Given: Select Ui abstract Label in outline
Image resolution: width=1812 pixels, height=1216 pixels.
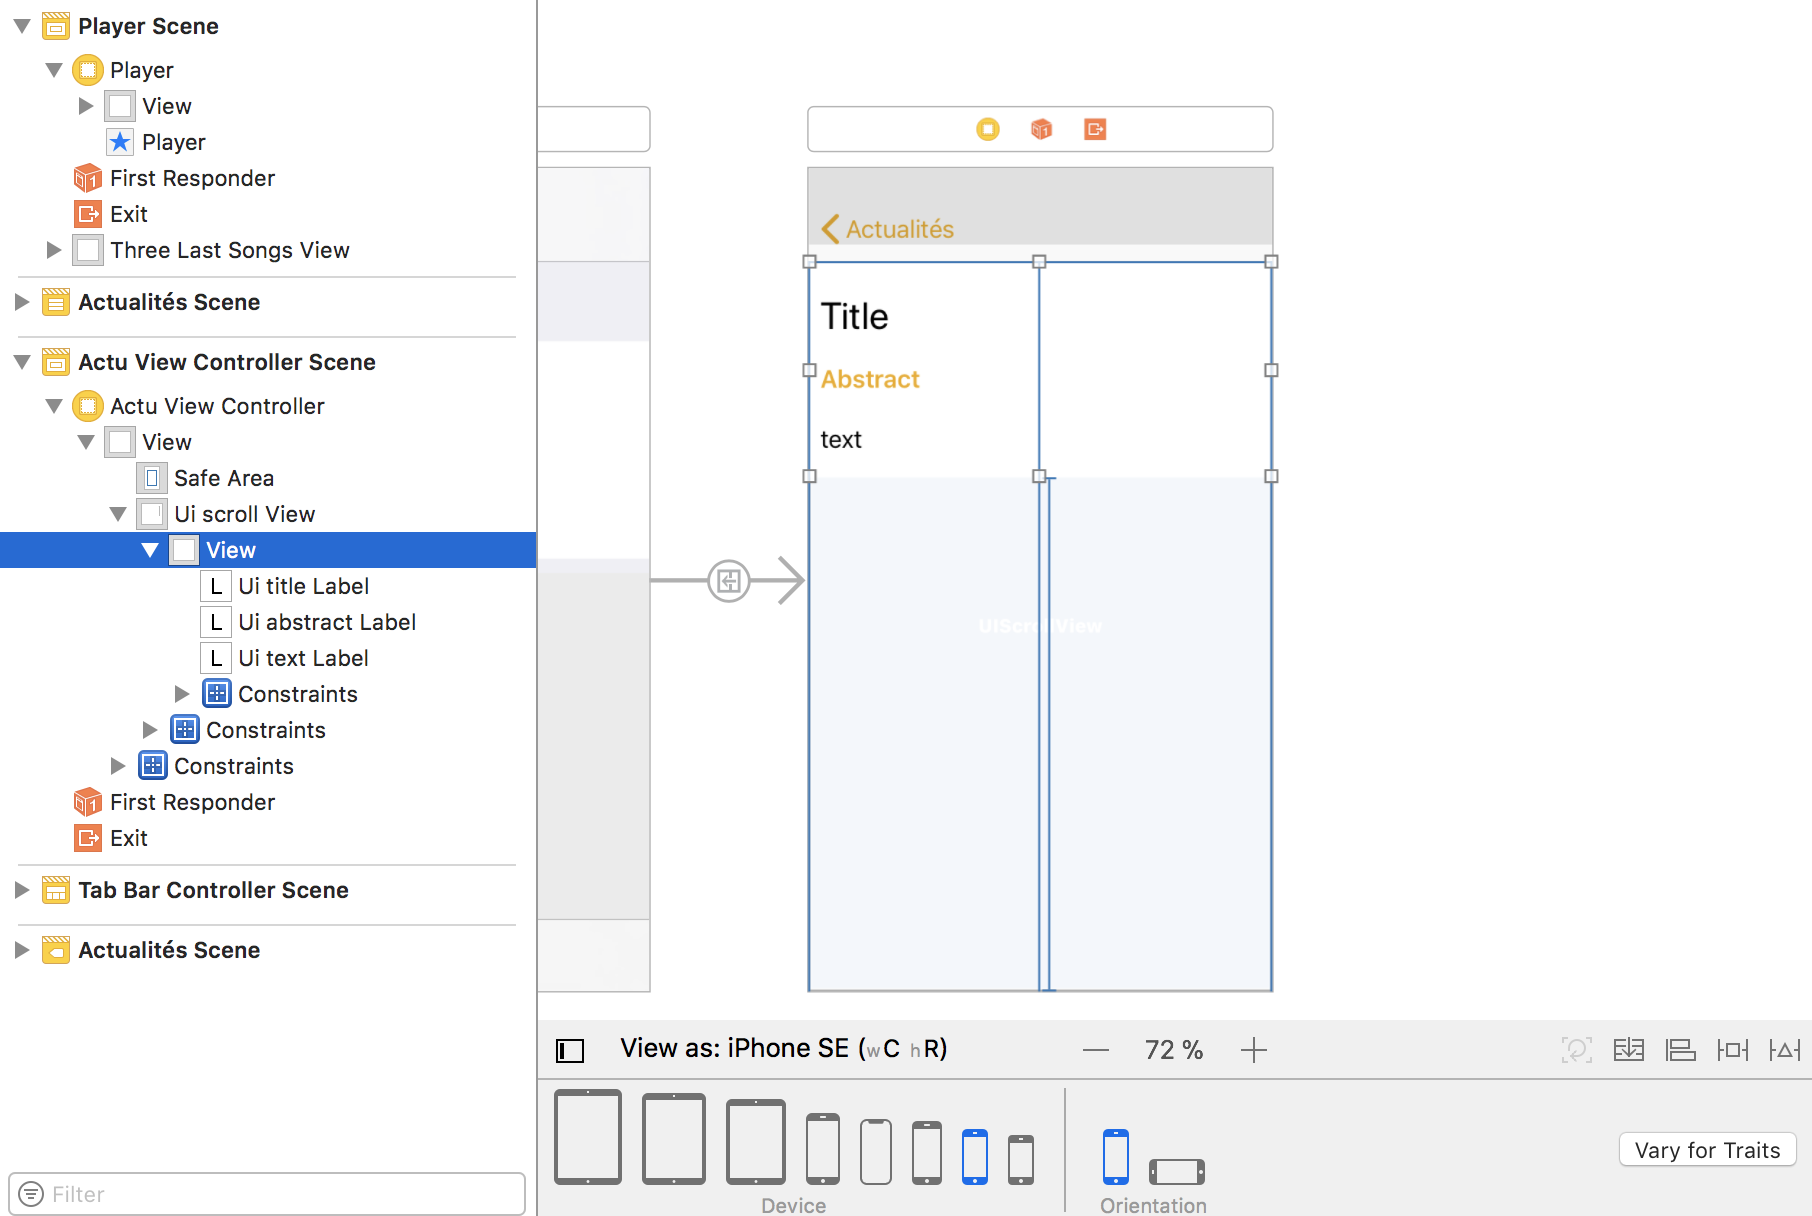Looking at the screenshot, I should 326,622.
